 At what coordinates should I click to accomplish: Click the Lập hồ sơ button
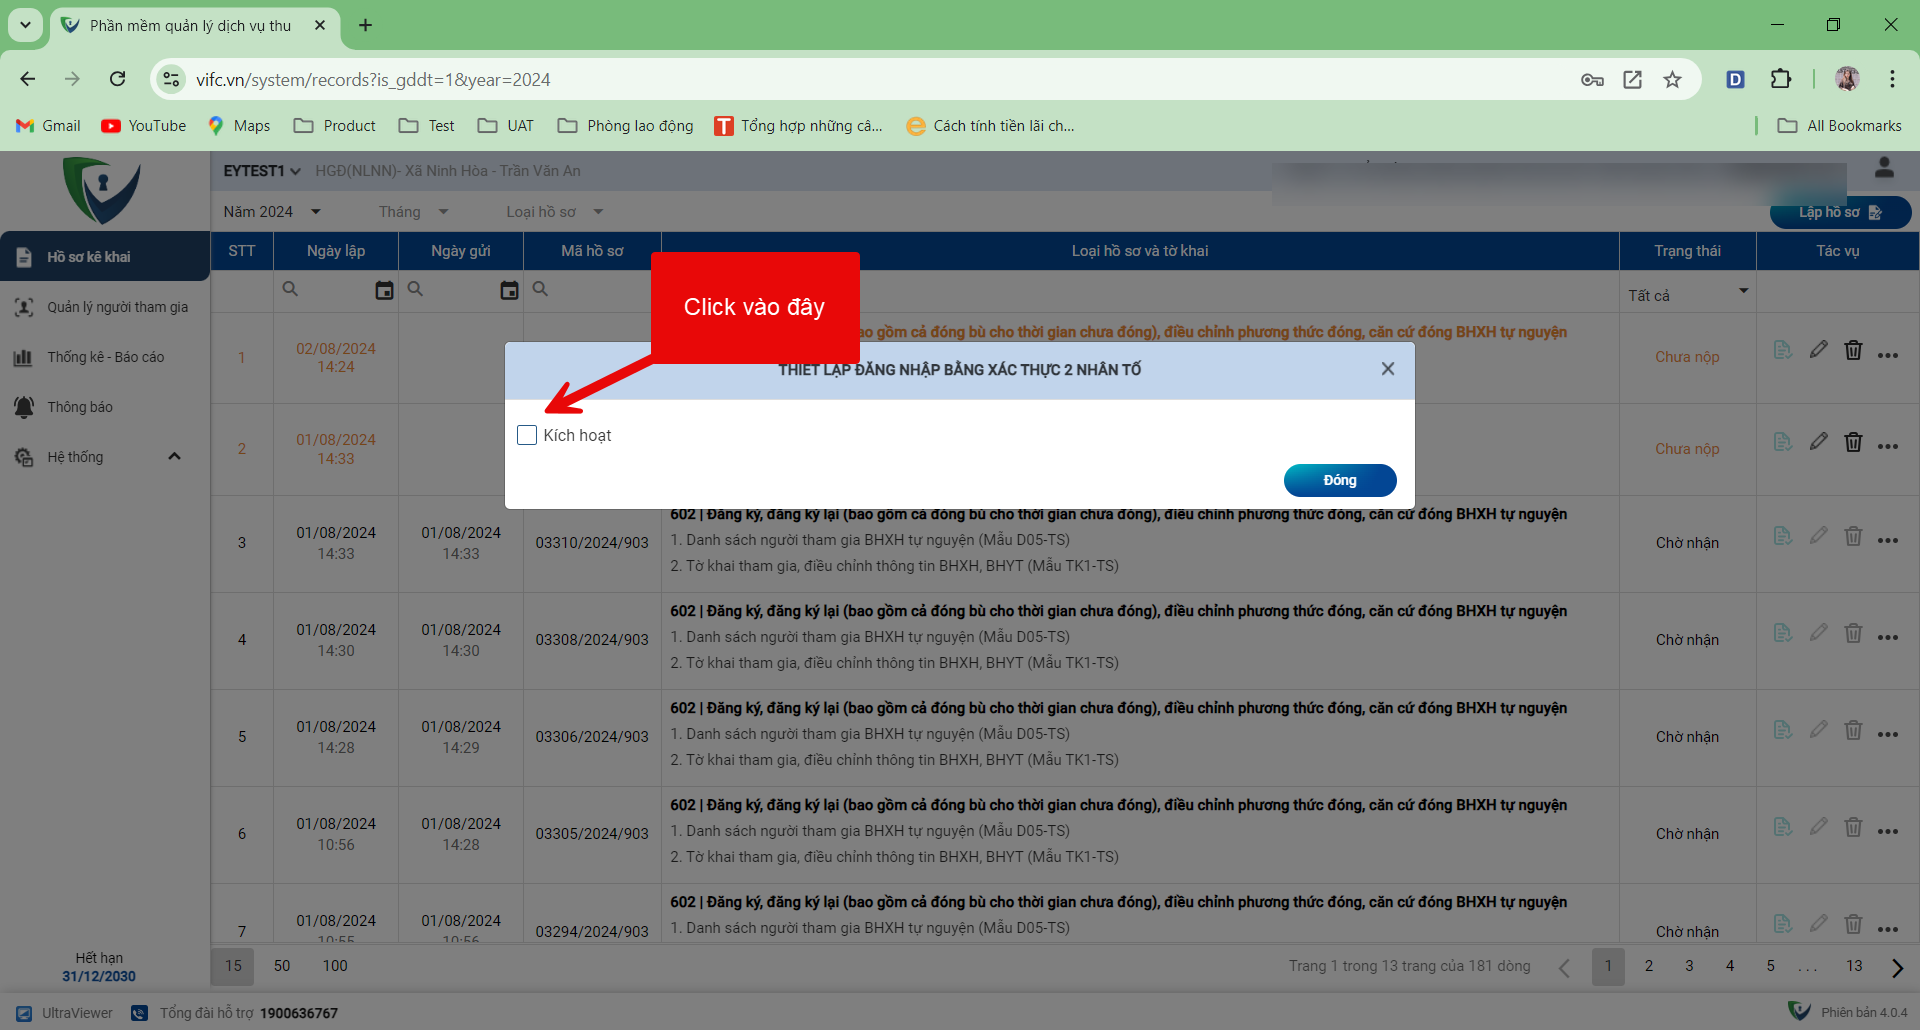coord(1839,213)
